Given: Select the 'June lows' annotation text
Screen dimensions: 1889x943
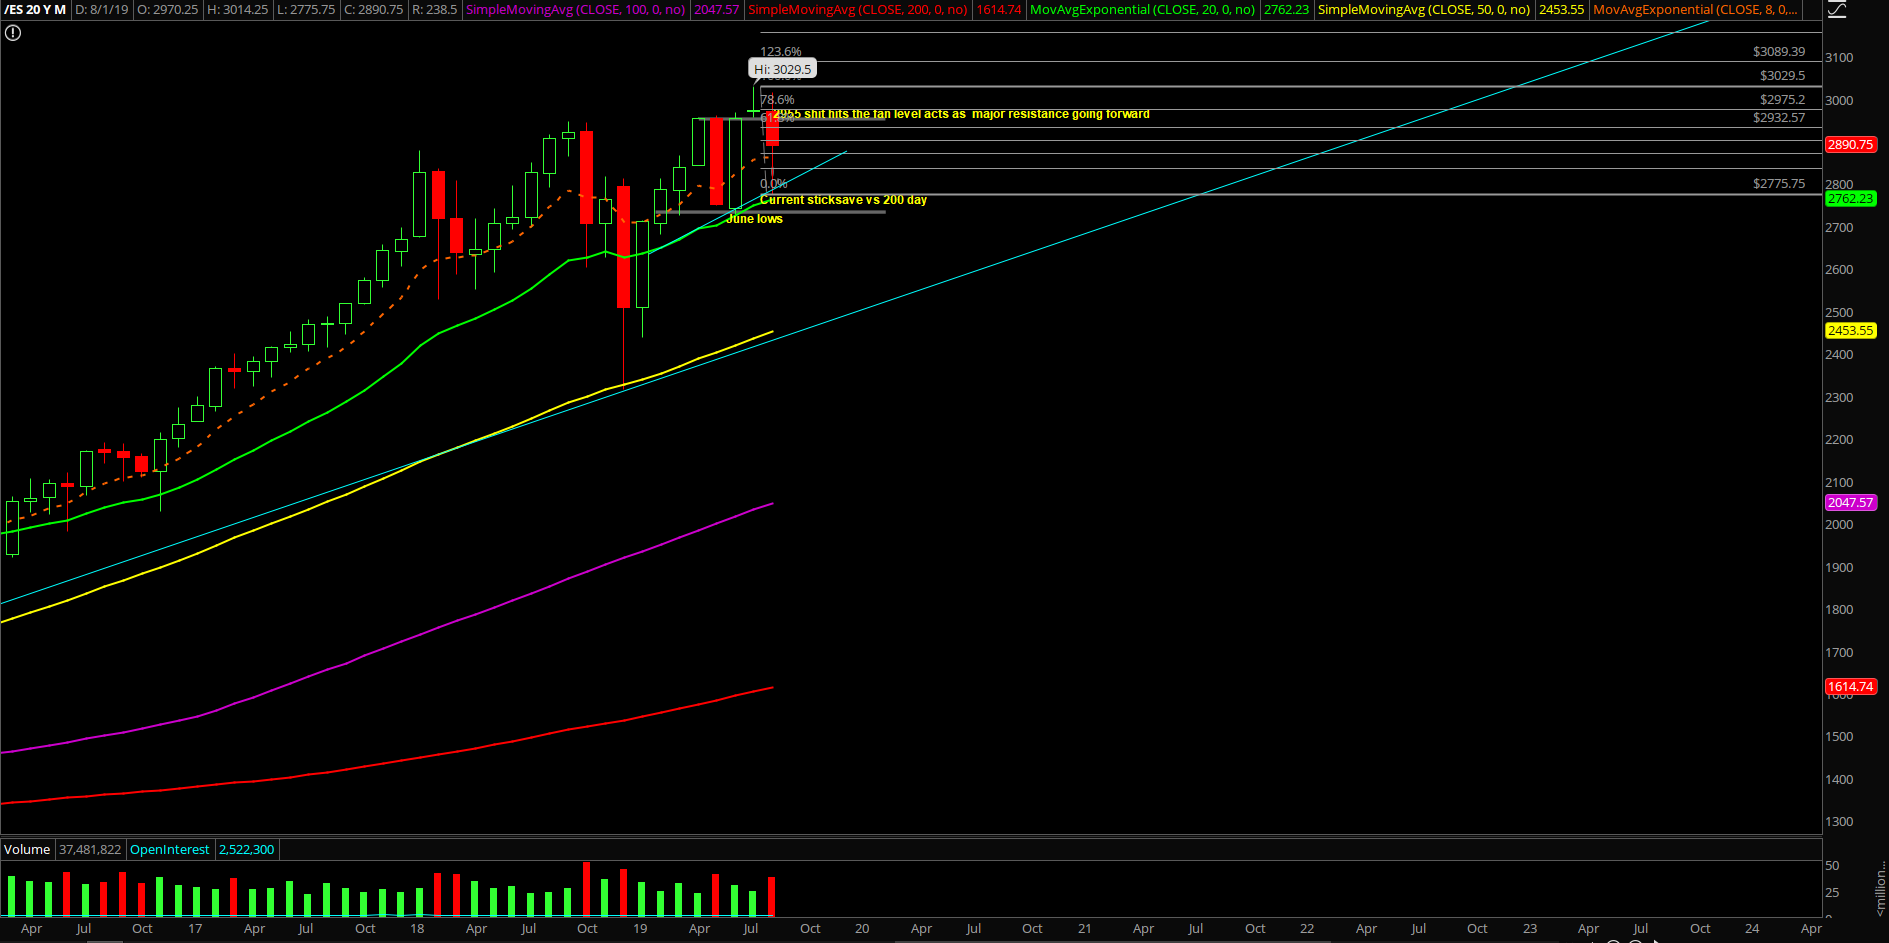Looking at the screenshot, I should click(x=755, y=218).
